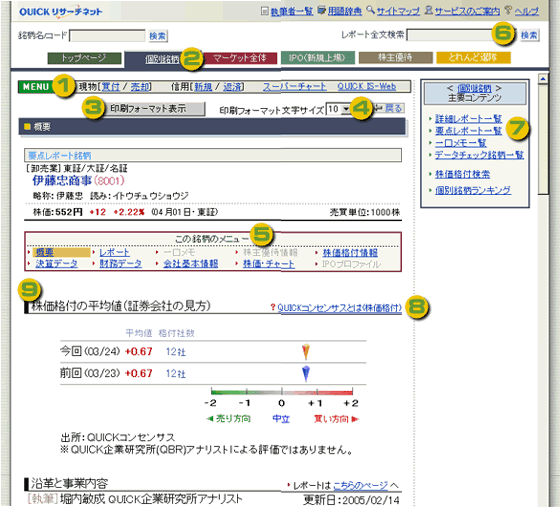This screenshot has width=560, height=510.
Task: Click the scrollbar up arrow
Action: pos(543,78)
